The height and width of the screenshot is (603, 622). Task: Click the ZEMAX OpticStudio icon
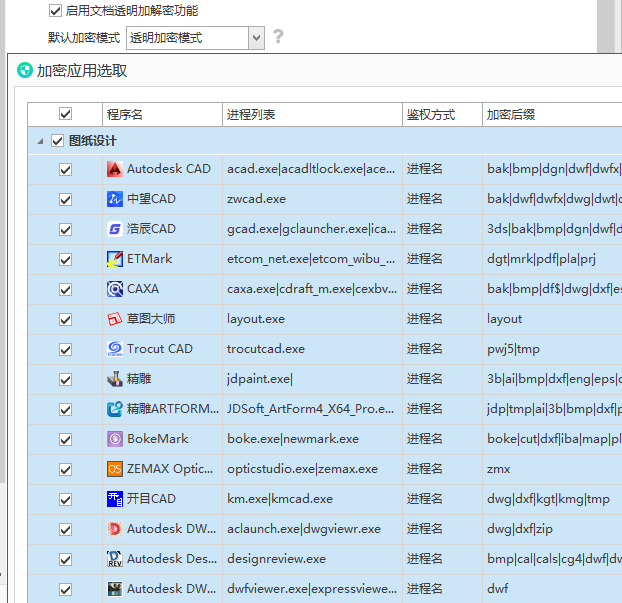pyautogui.click(x=115, y=469)
